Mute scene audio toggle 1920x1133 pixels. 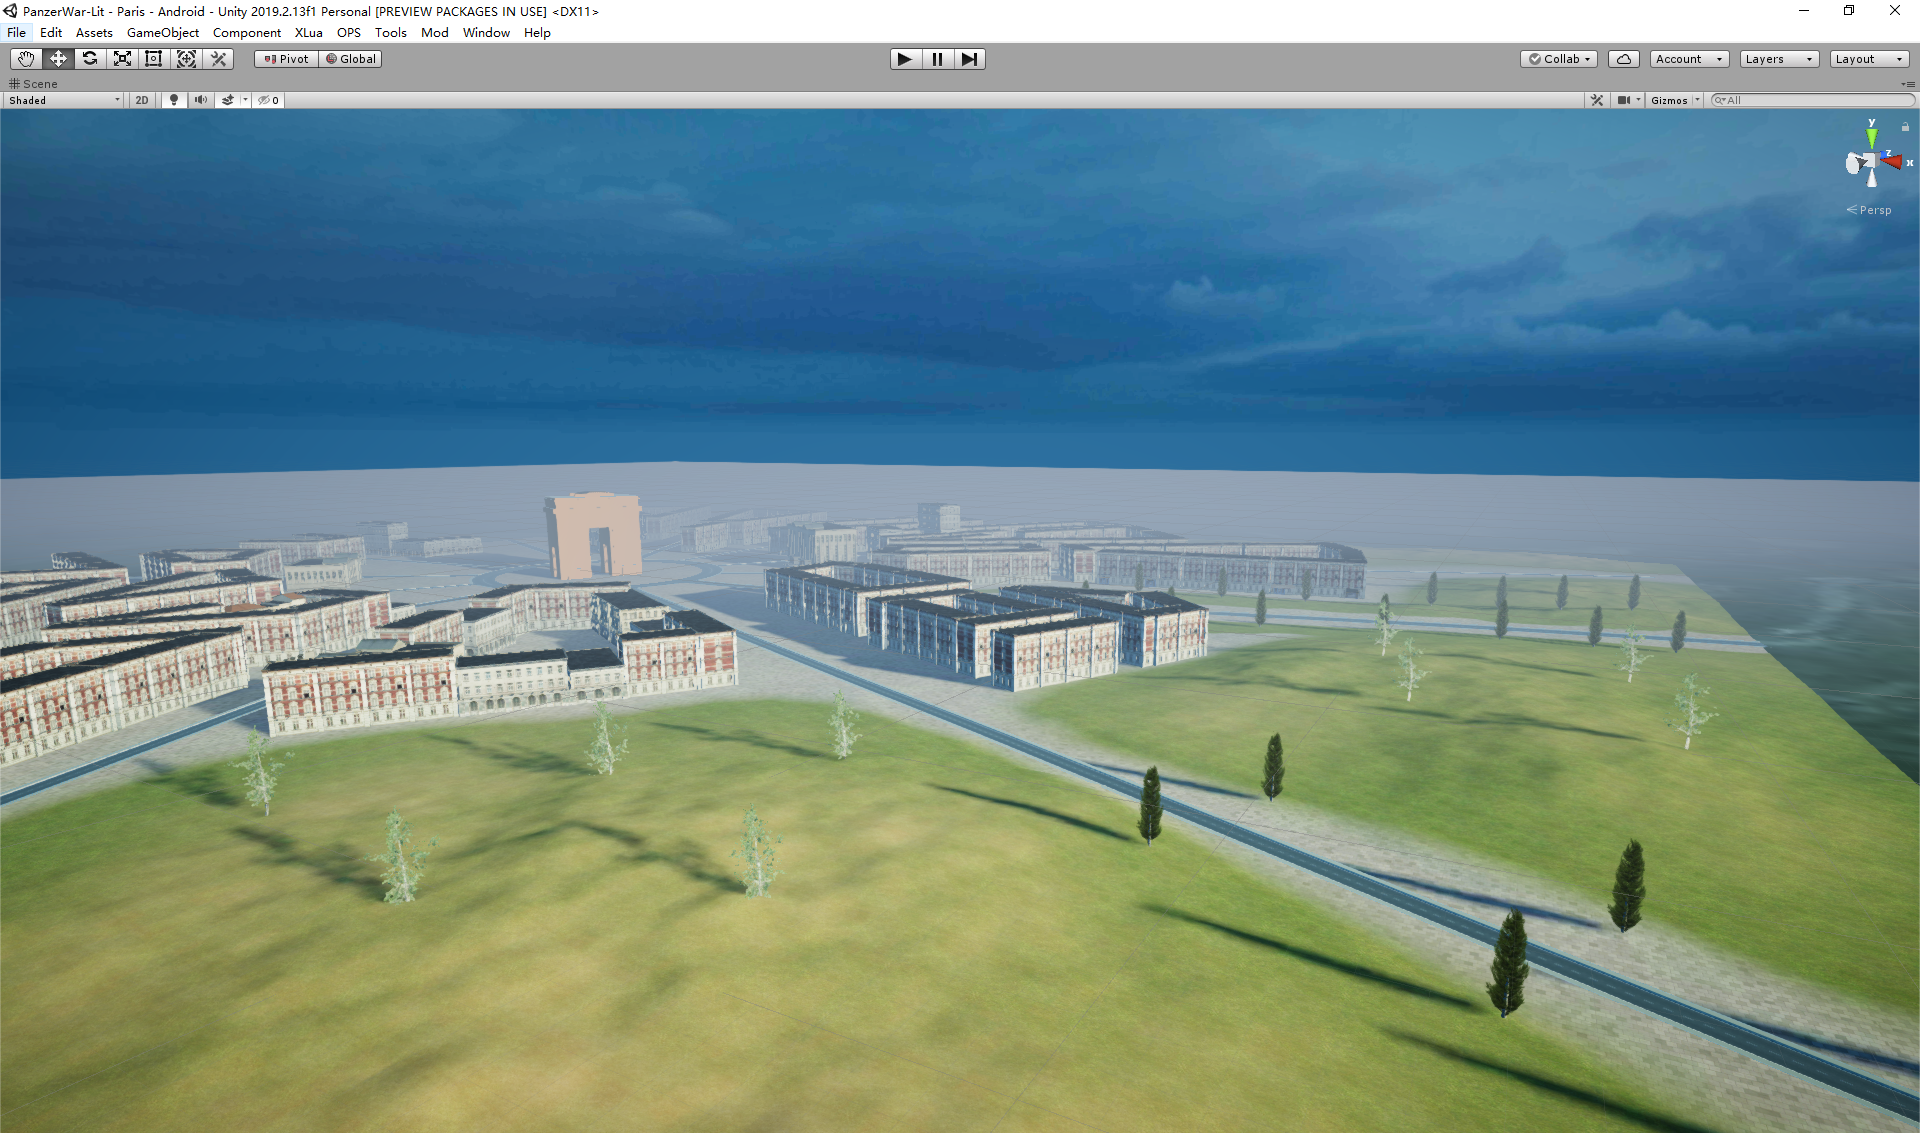coord(201,100)
